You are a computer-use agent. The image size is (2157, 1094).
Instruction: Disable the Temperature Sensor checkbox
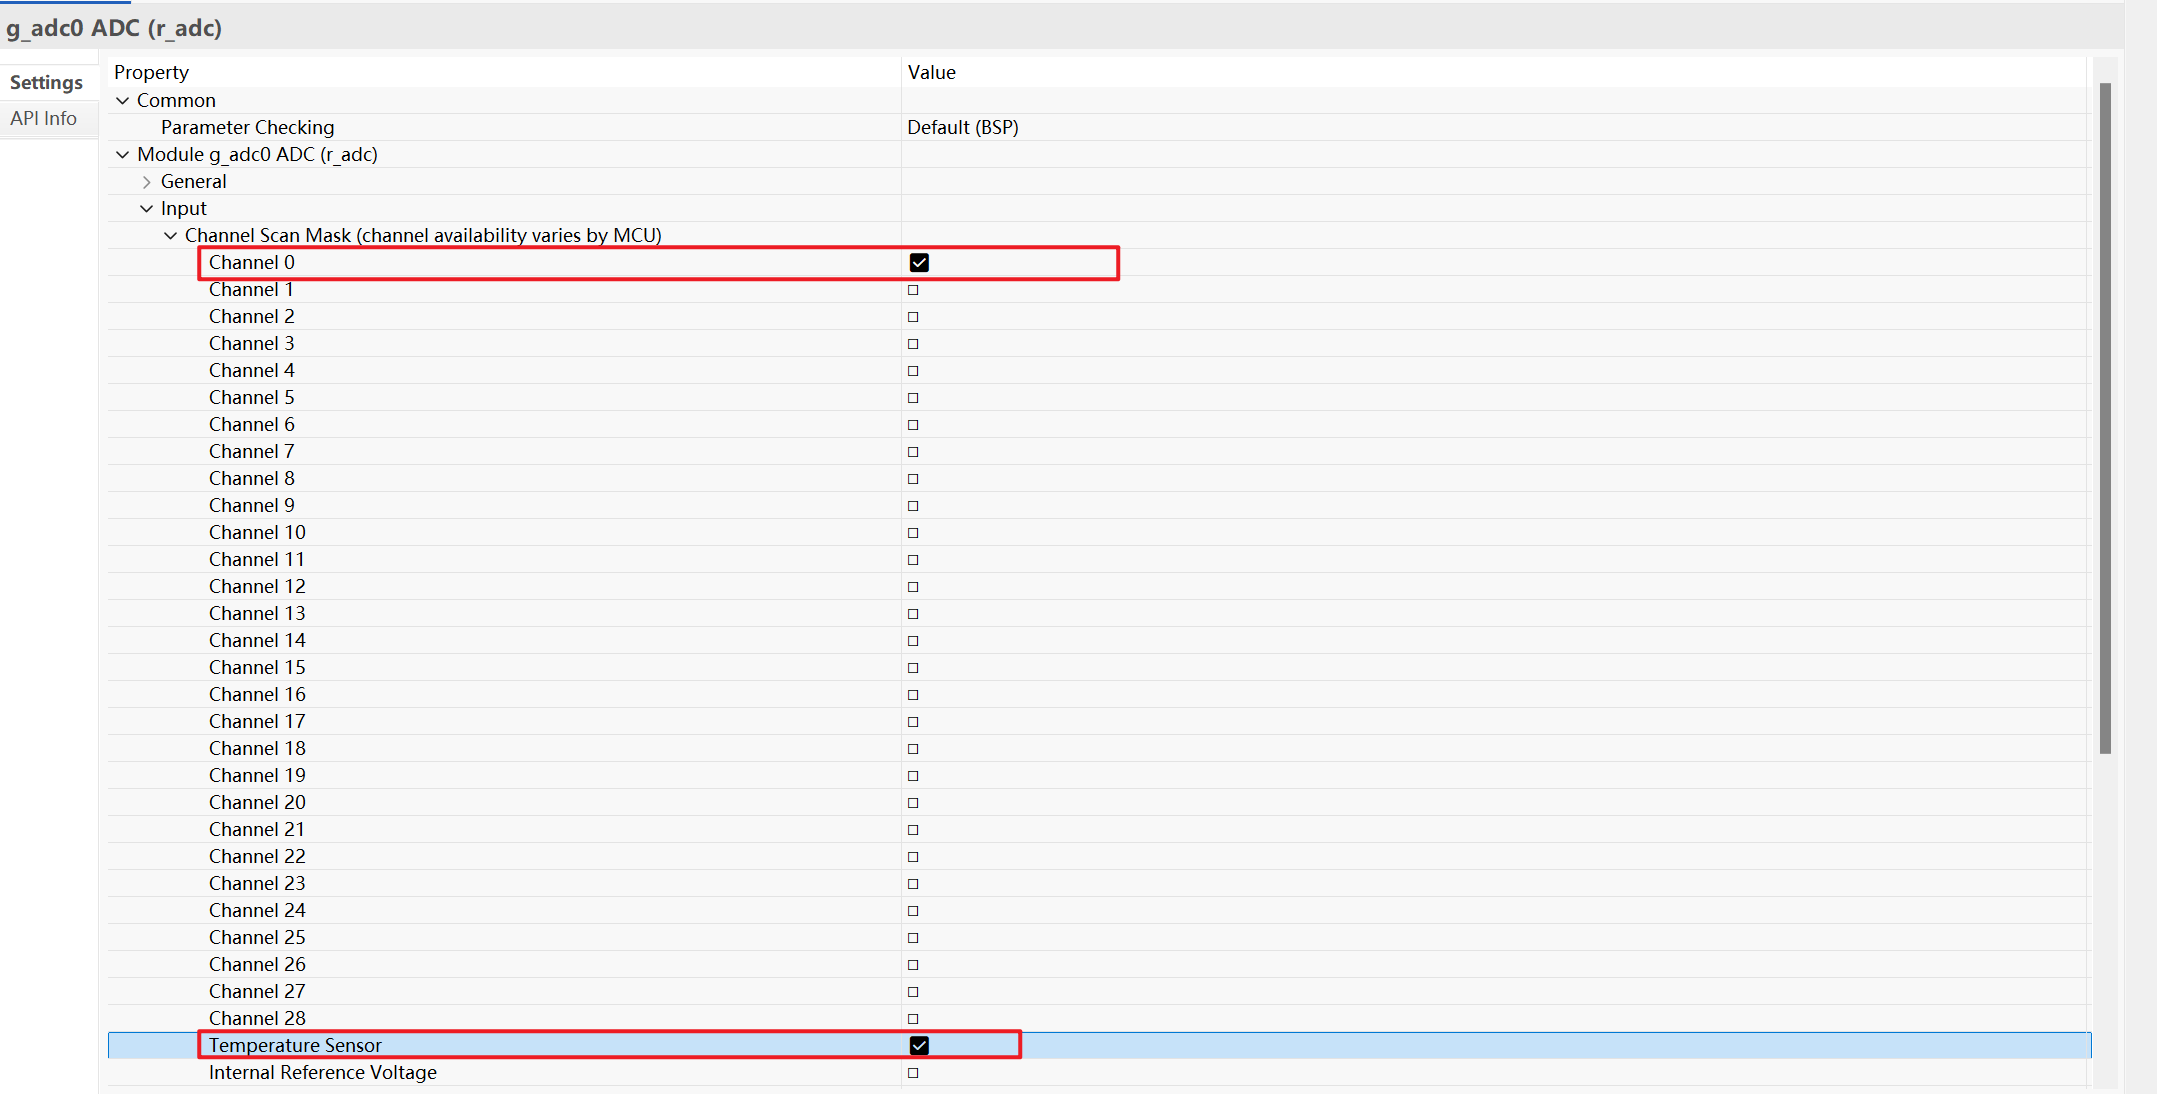919,1045
